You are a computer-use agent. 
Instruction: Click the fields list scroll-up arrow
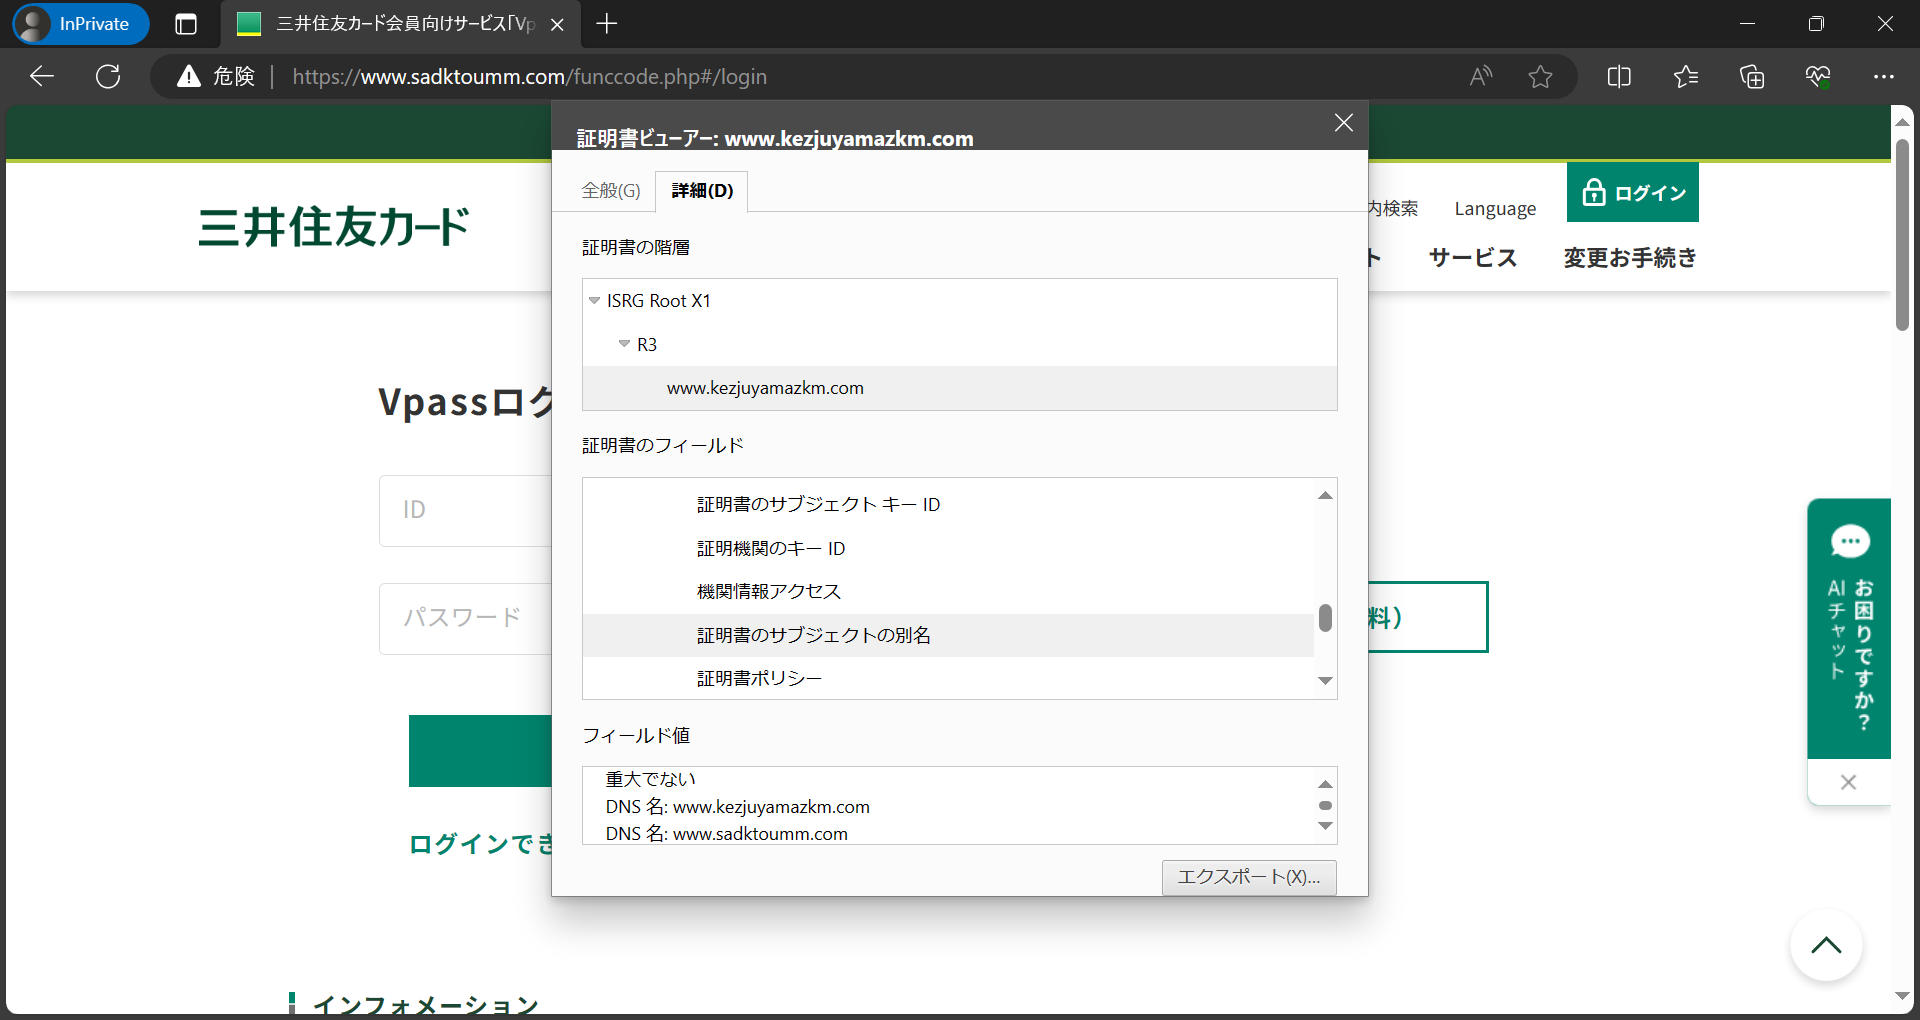(1325, 495)
